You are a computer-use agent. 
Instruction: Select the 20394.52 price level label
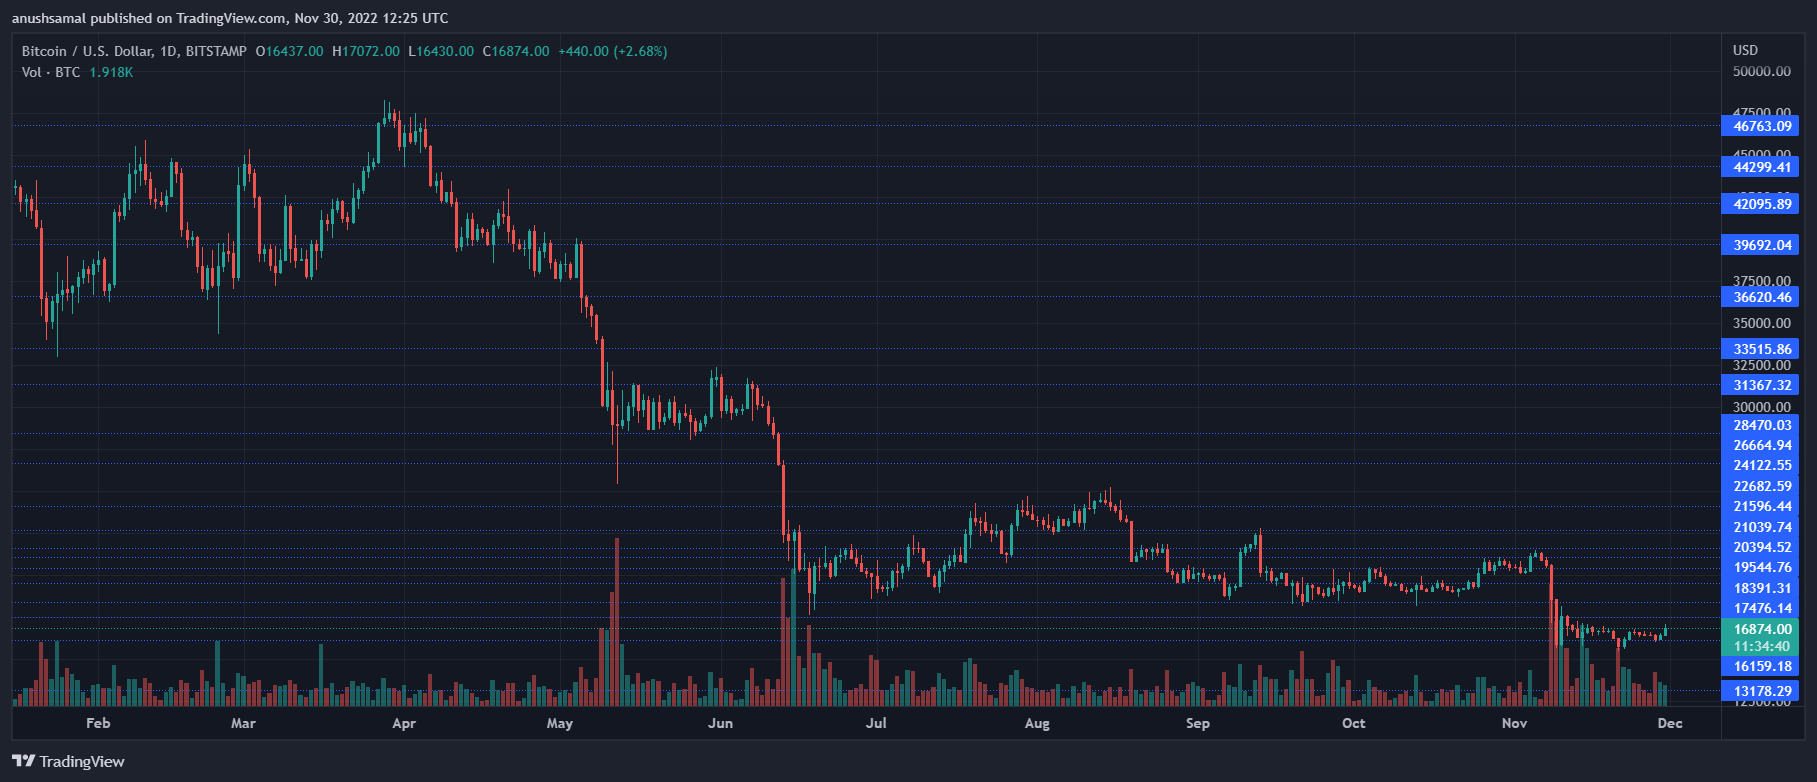coord(1760,547)
